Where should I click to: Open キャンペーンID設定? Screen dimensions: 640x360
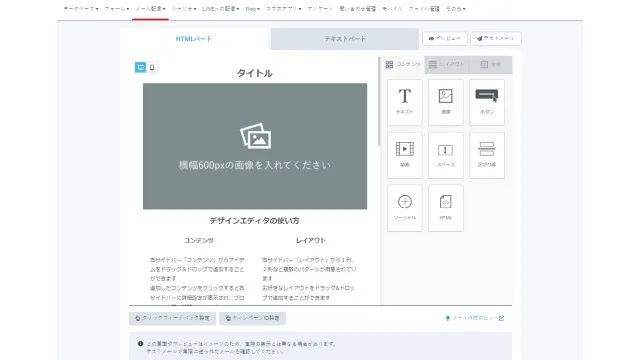pos(252,318)
